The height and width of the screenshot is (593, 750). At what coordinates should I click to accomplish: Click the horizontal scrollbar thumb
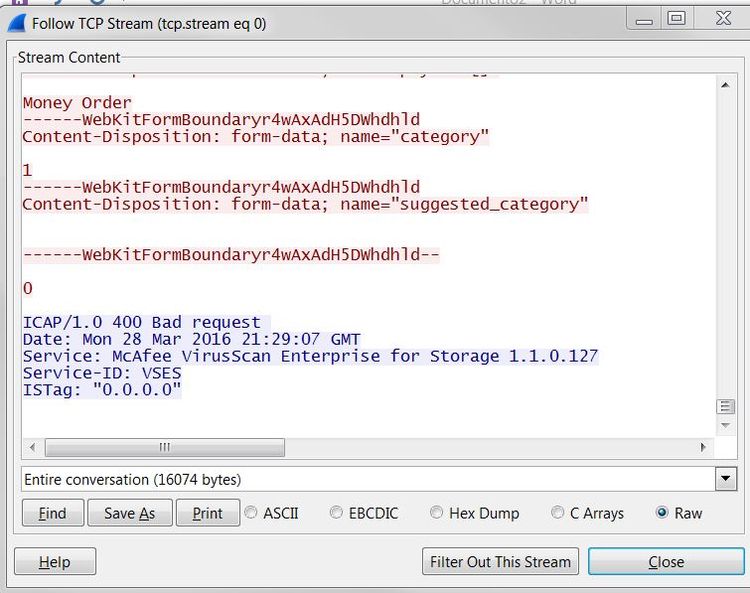(x=165, y=448)
